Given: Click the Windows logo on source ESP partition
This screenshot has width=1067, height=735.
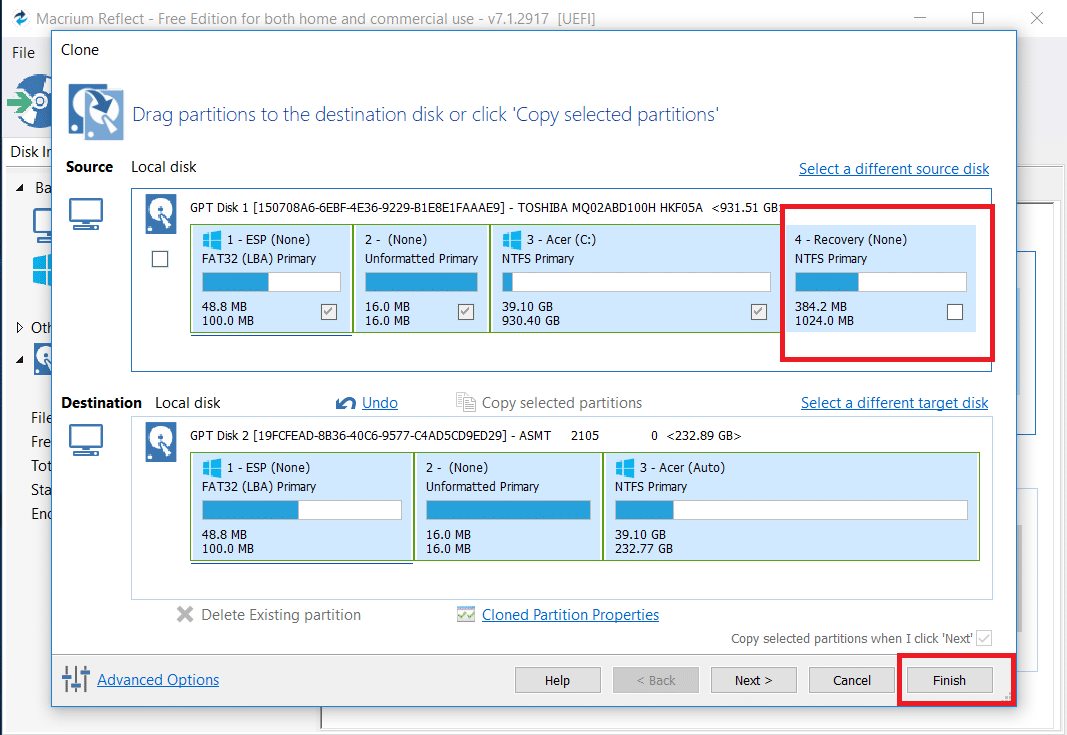Looking at the screenshot, I should tap(212, 240).
